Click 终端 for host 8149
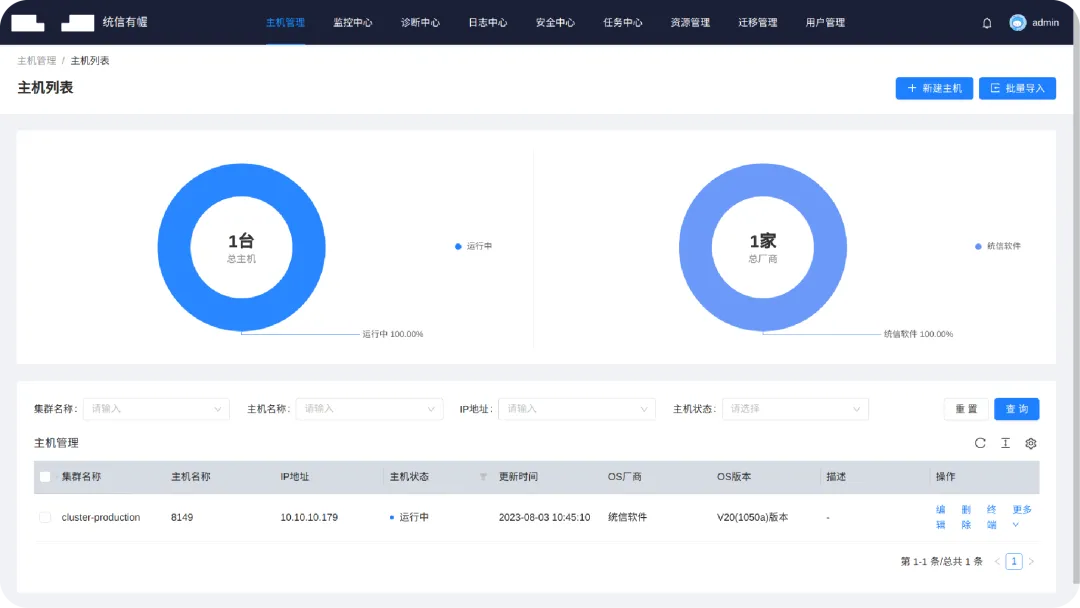The image size is (1080, 608). coord(992,517)
